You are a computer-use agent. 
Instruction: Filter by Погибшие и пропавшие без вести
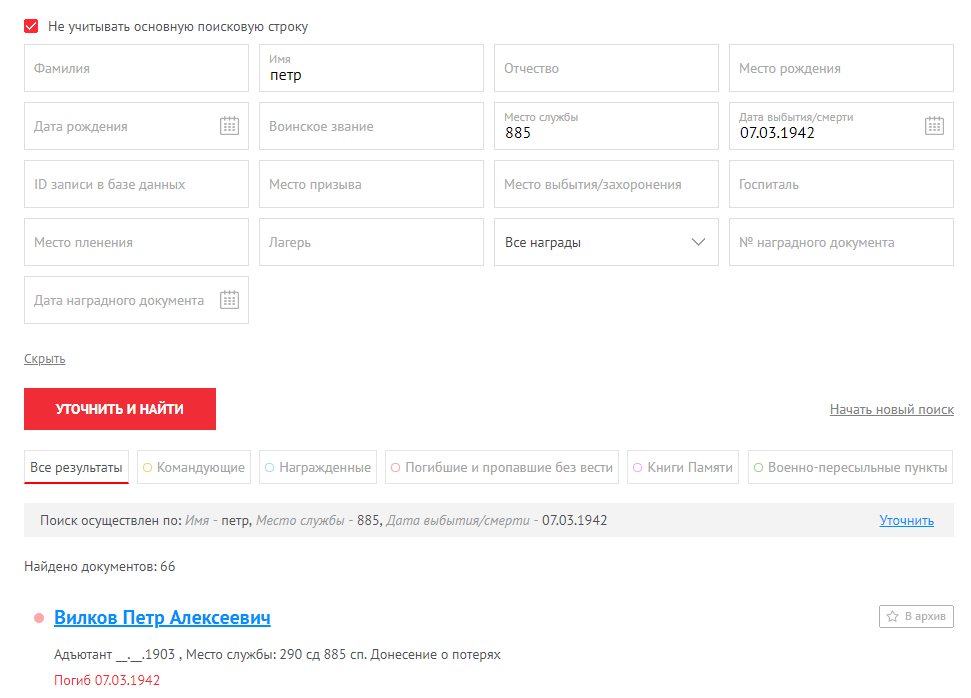[502, 467]
